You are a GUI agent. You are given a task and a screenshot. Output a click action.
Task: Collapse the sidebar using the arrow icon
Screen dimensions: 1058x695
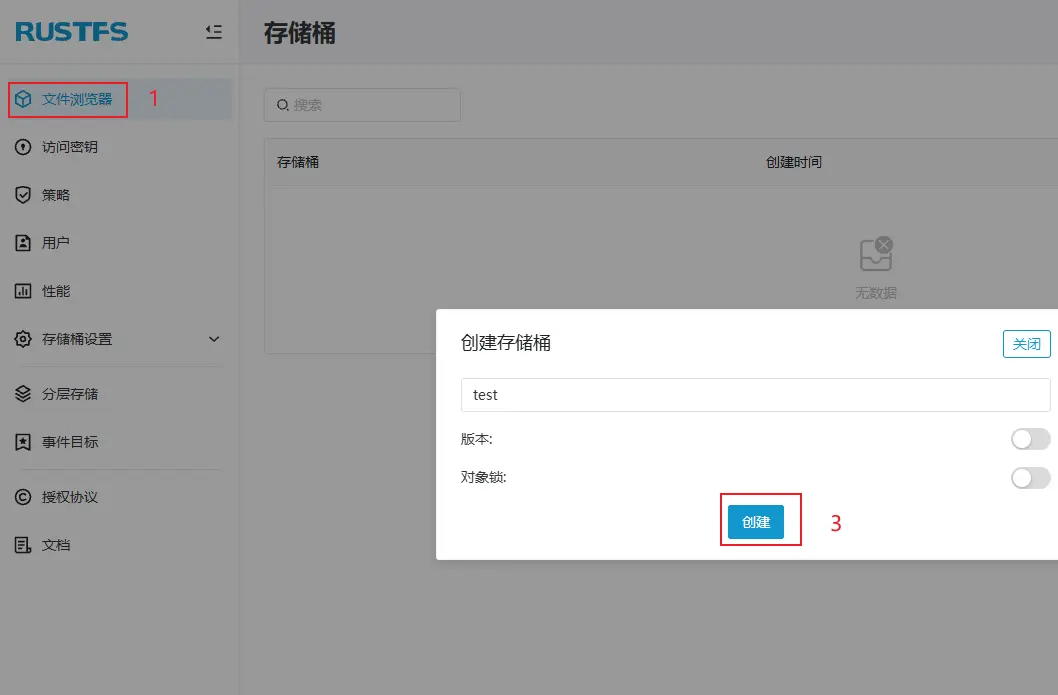click(213, 31)
